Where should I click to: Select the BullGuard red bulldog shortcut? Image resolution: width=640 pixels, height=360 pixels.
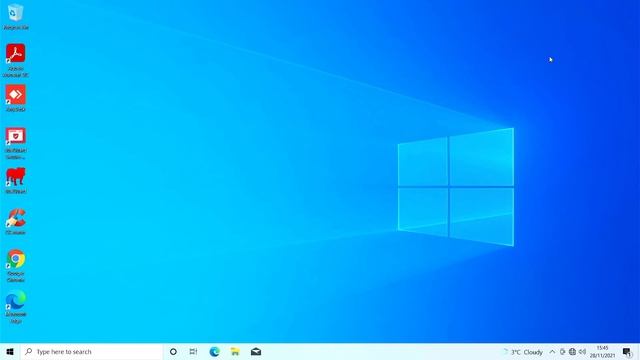16,180
